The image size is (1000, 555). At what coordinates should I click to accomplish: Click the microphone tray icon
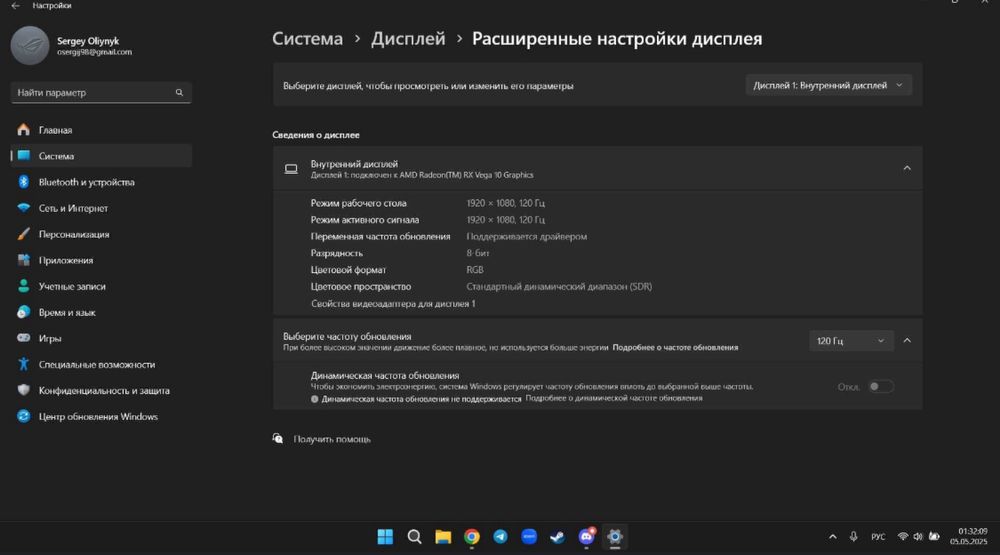point(853,537)
